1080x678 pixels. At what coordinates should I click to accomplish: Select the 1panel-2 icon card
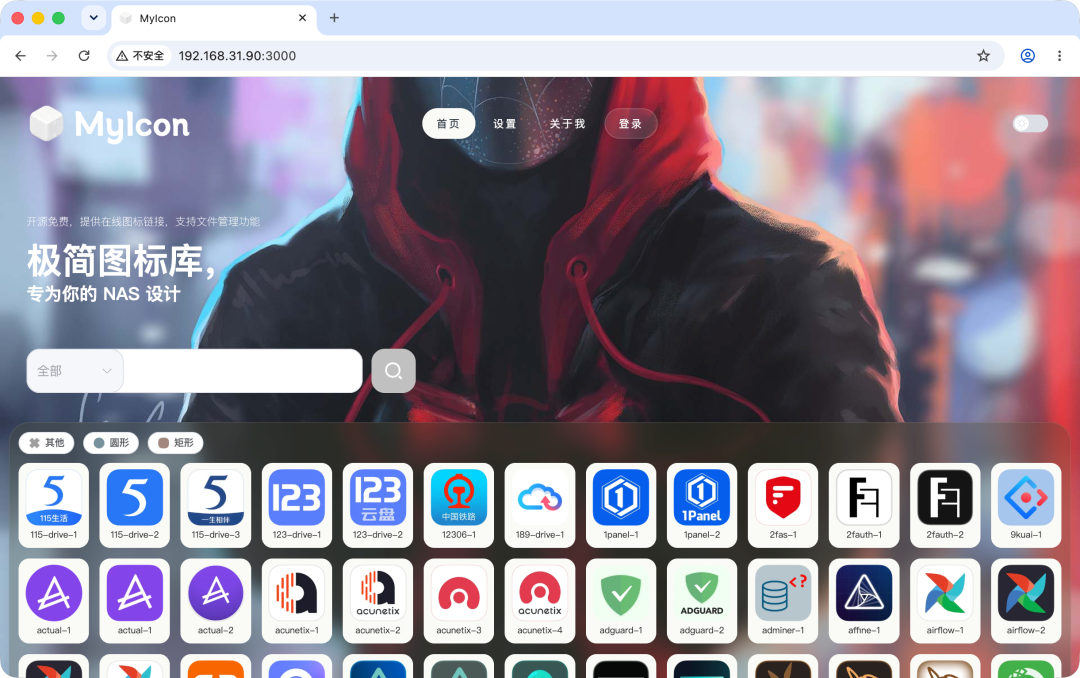(702, 505)
